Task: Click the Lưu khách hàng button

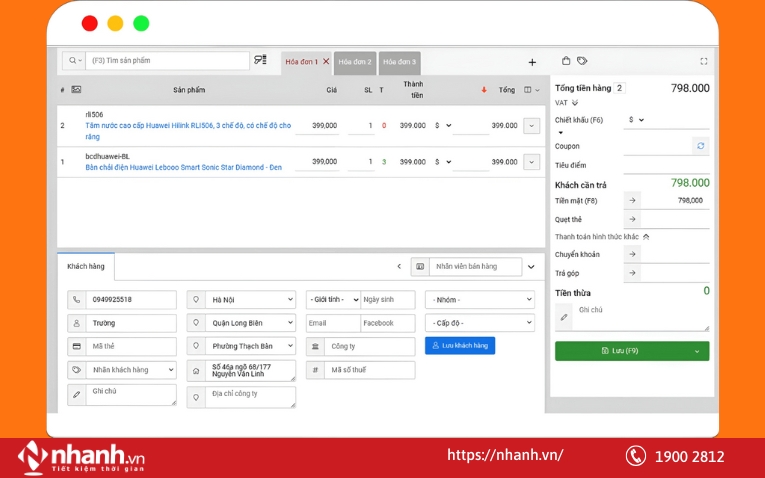Action: (460, 346)
